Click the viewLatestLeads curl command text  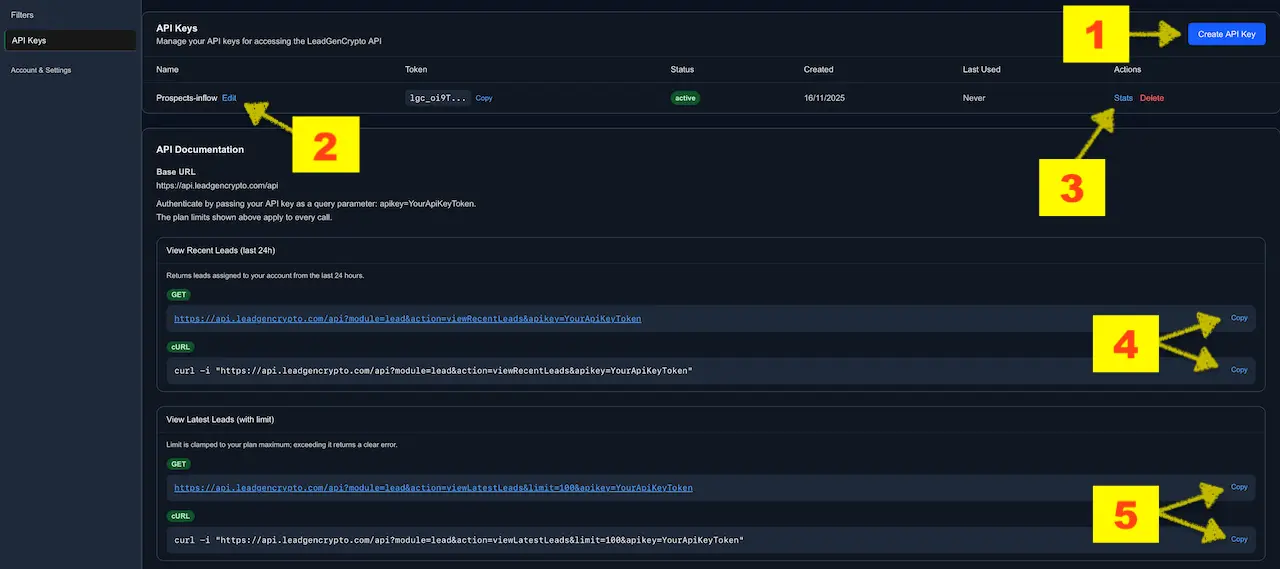tap(459, 540)
